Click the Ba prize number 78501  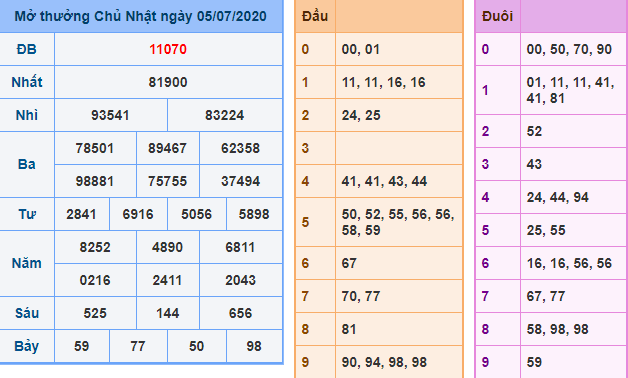pos(95,148)
